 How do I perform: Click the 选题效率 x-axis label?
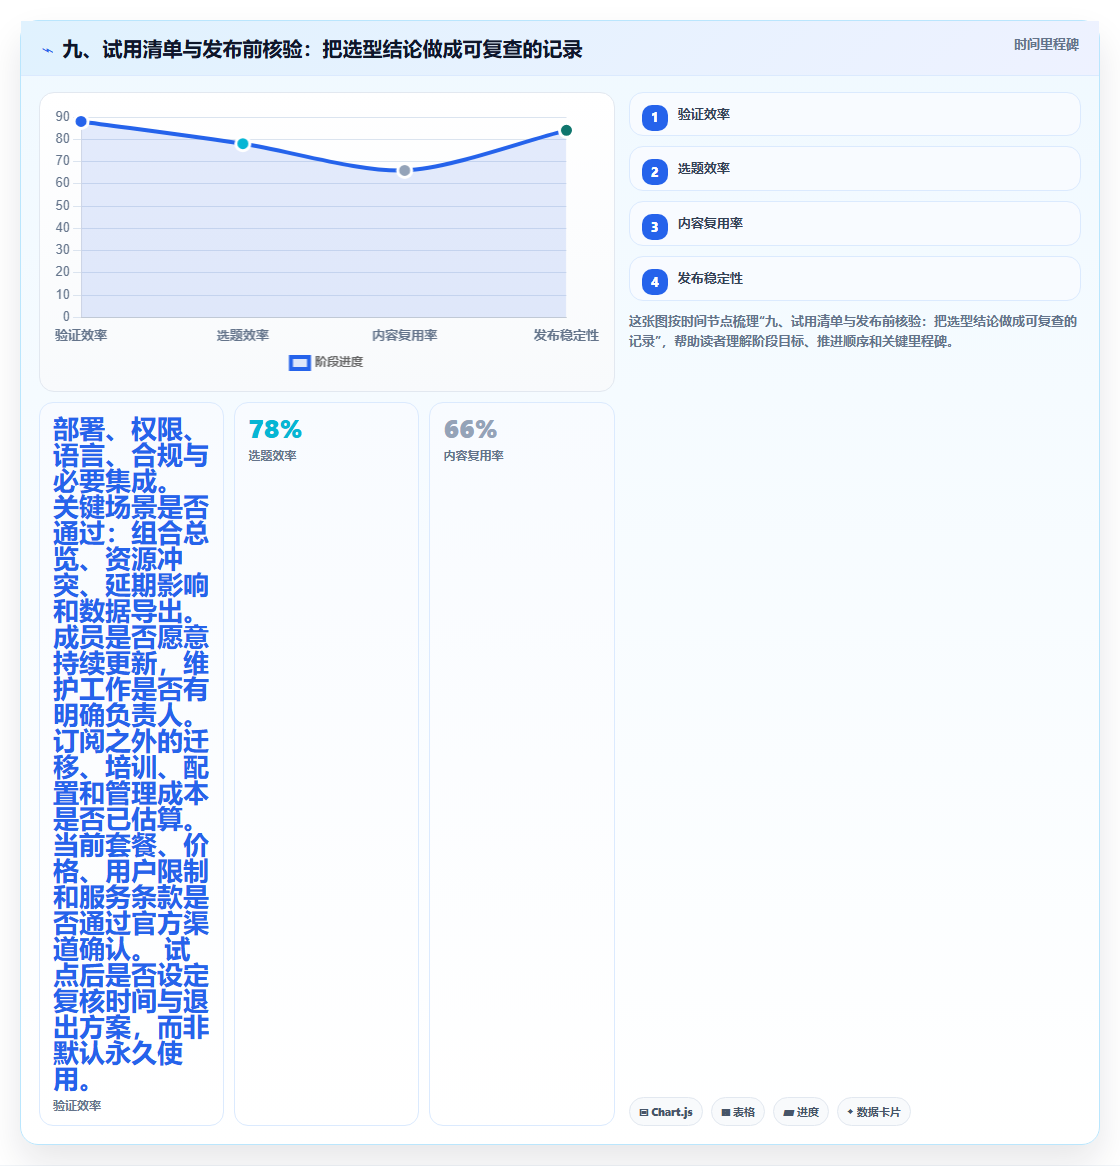tap(242, 335)
